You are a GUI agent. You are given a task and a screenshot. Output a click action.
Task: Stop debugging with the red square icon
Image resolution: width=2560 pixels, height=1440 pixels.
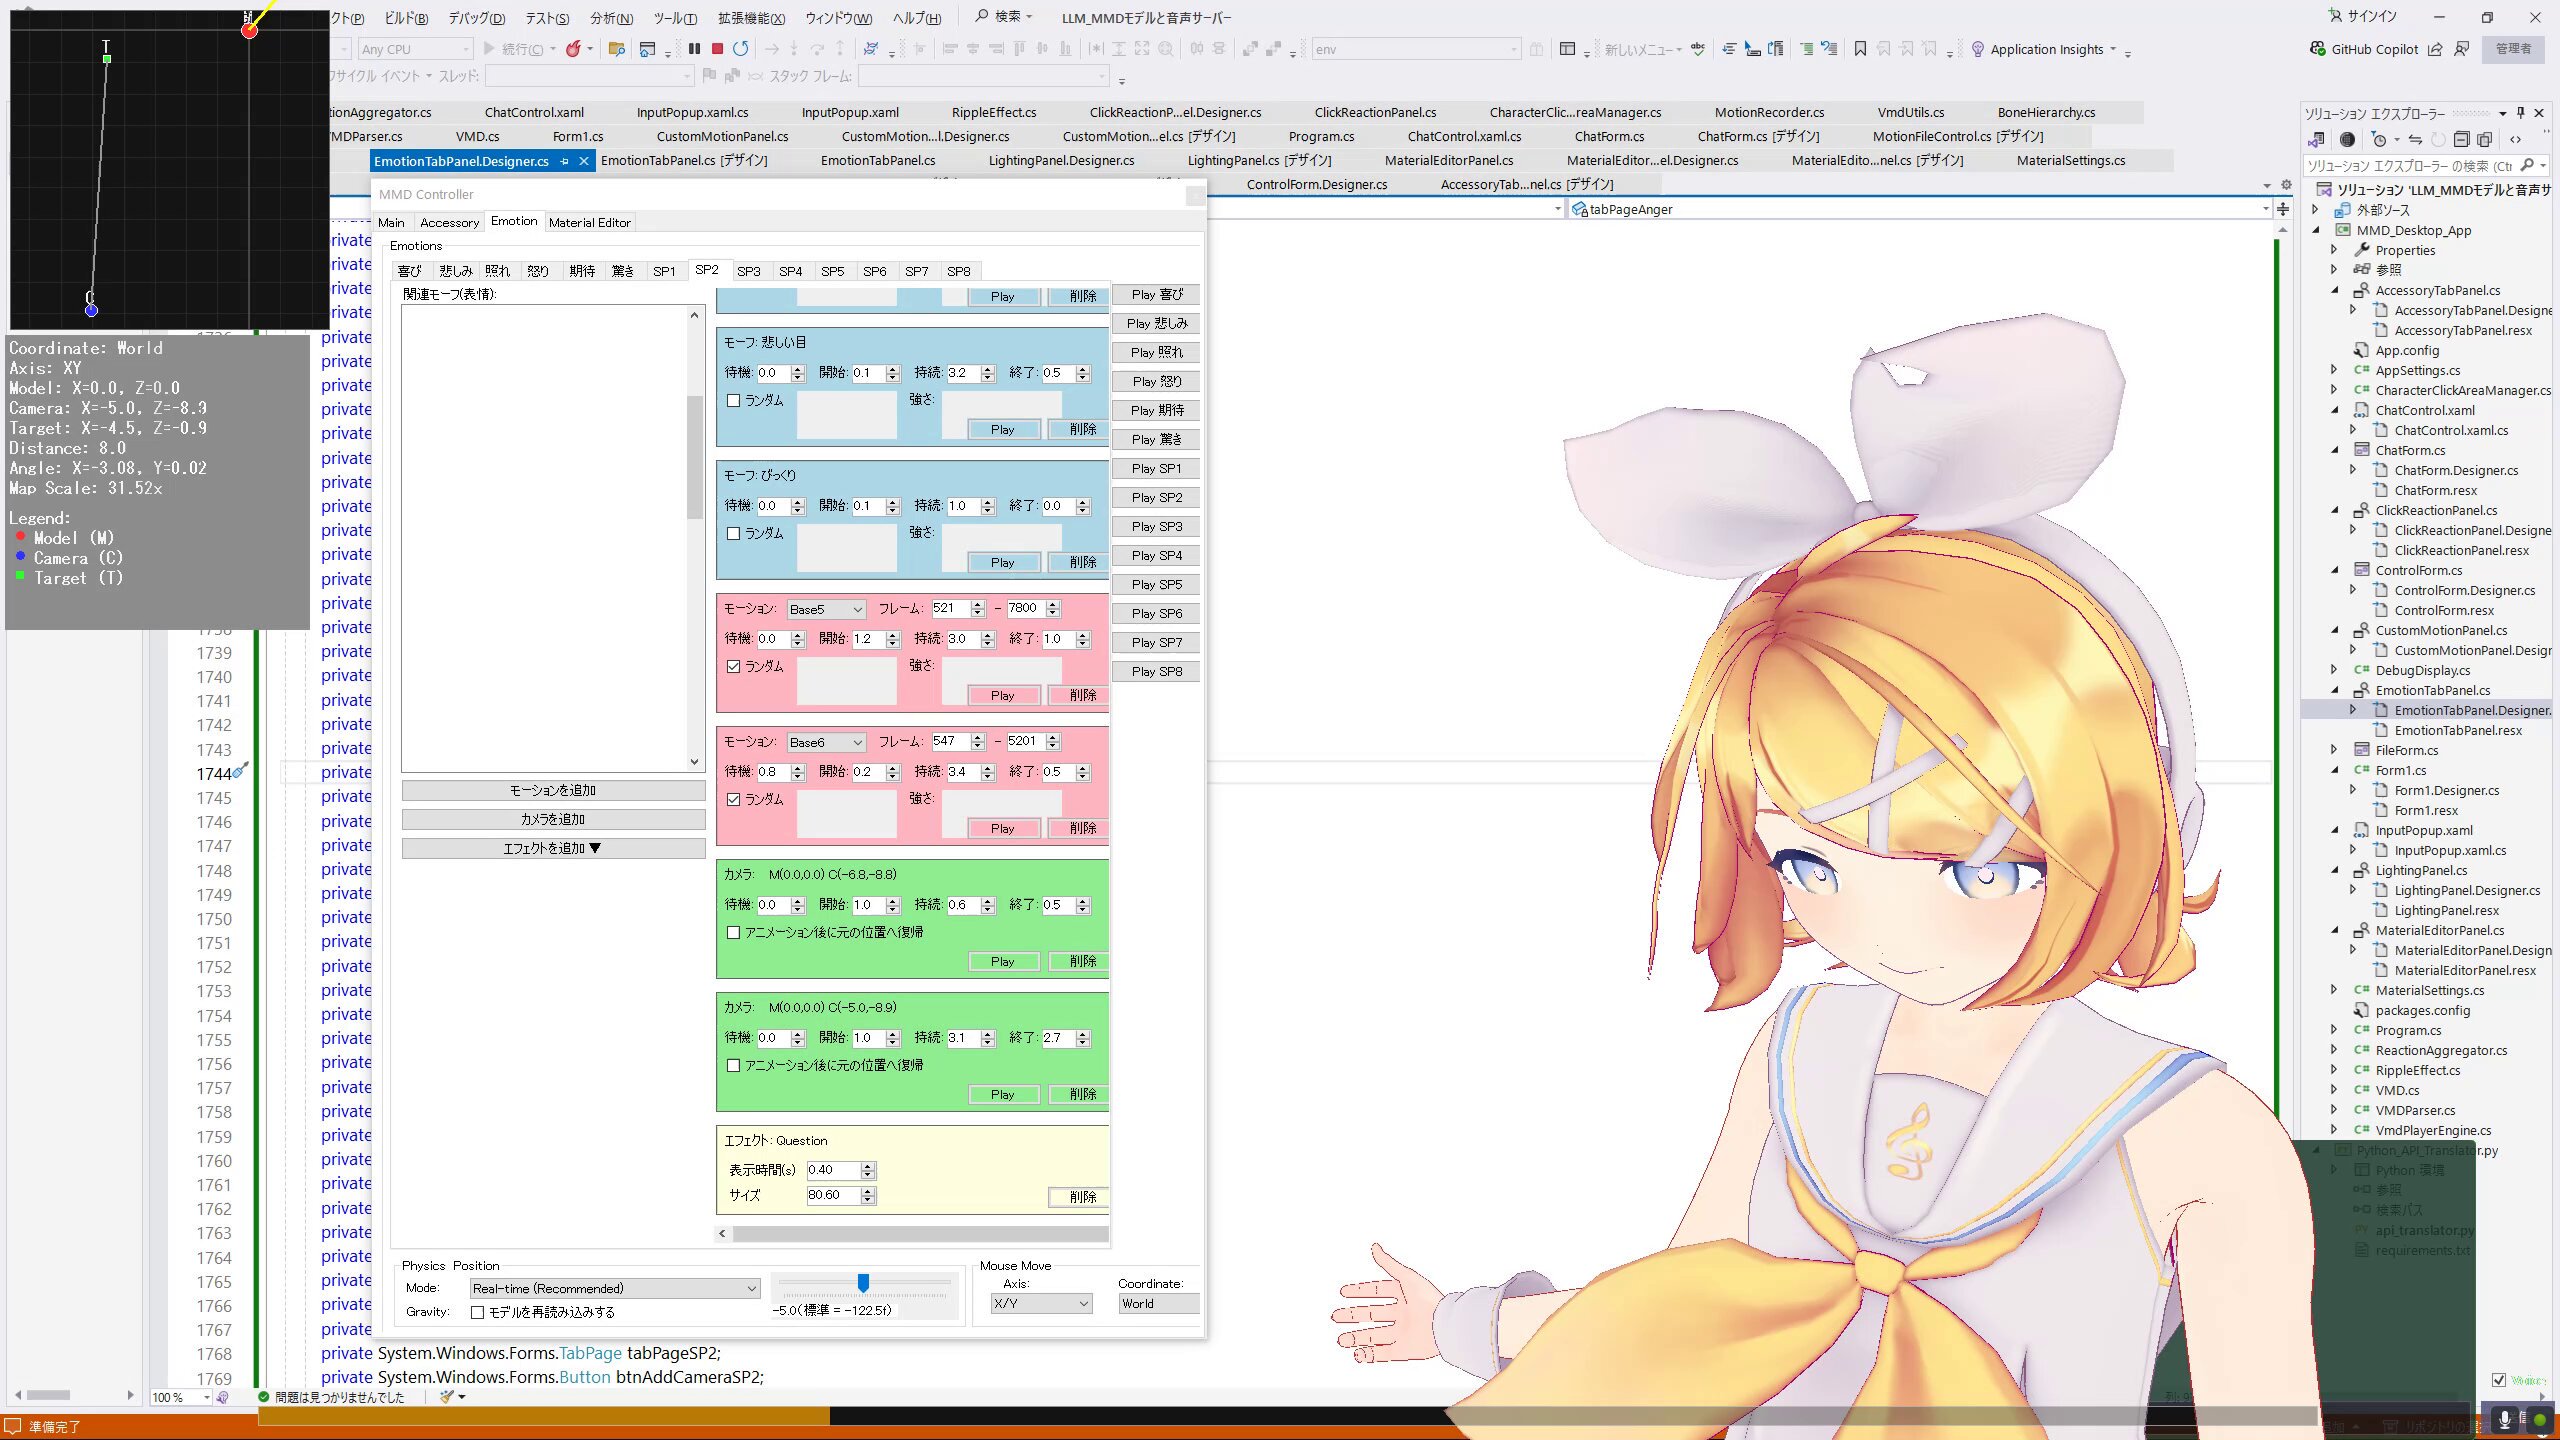click(x=717, y=48)
